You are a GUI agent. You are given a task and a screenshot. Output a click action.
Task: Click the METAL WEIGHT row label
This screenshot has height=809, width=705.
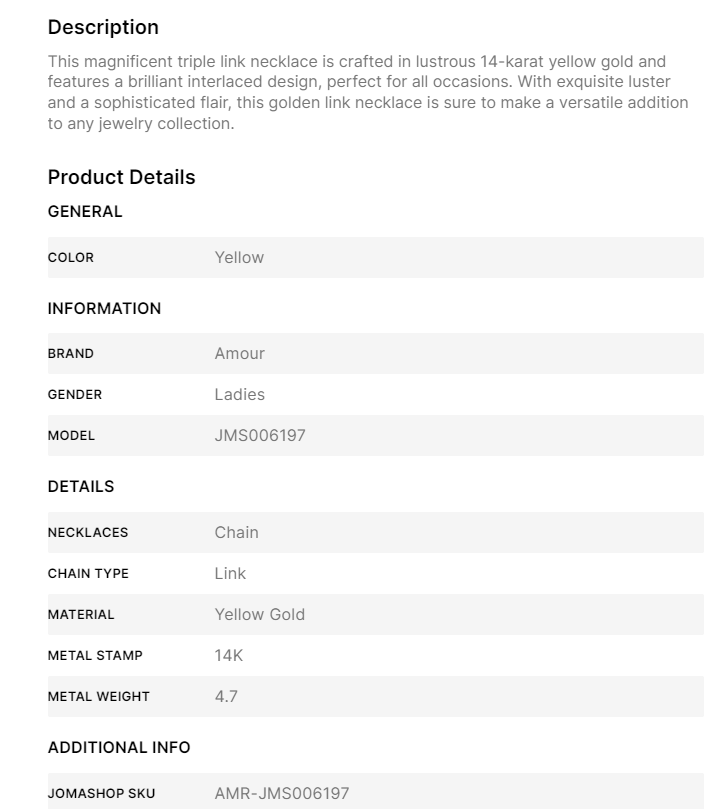pyautogui.click(x=98, y=697)
